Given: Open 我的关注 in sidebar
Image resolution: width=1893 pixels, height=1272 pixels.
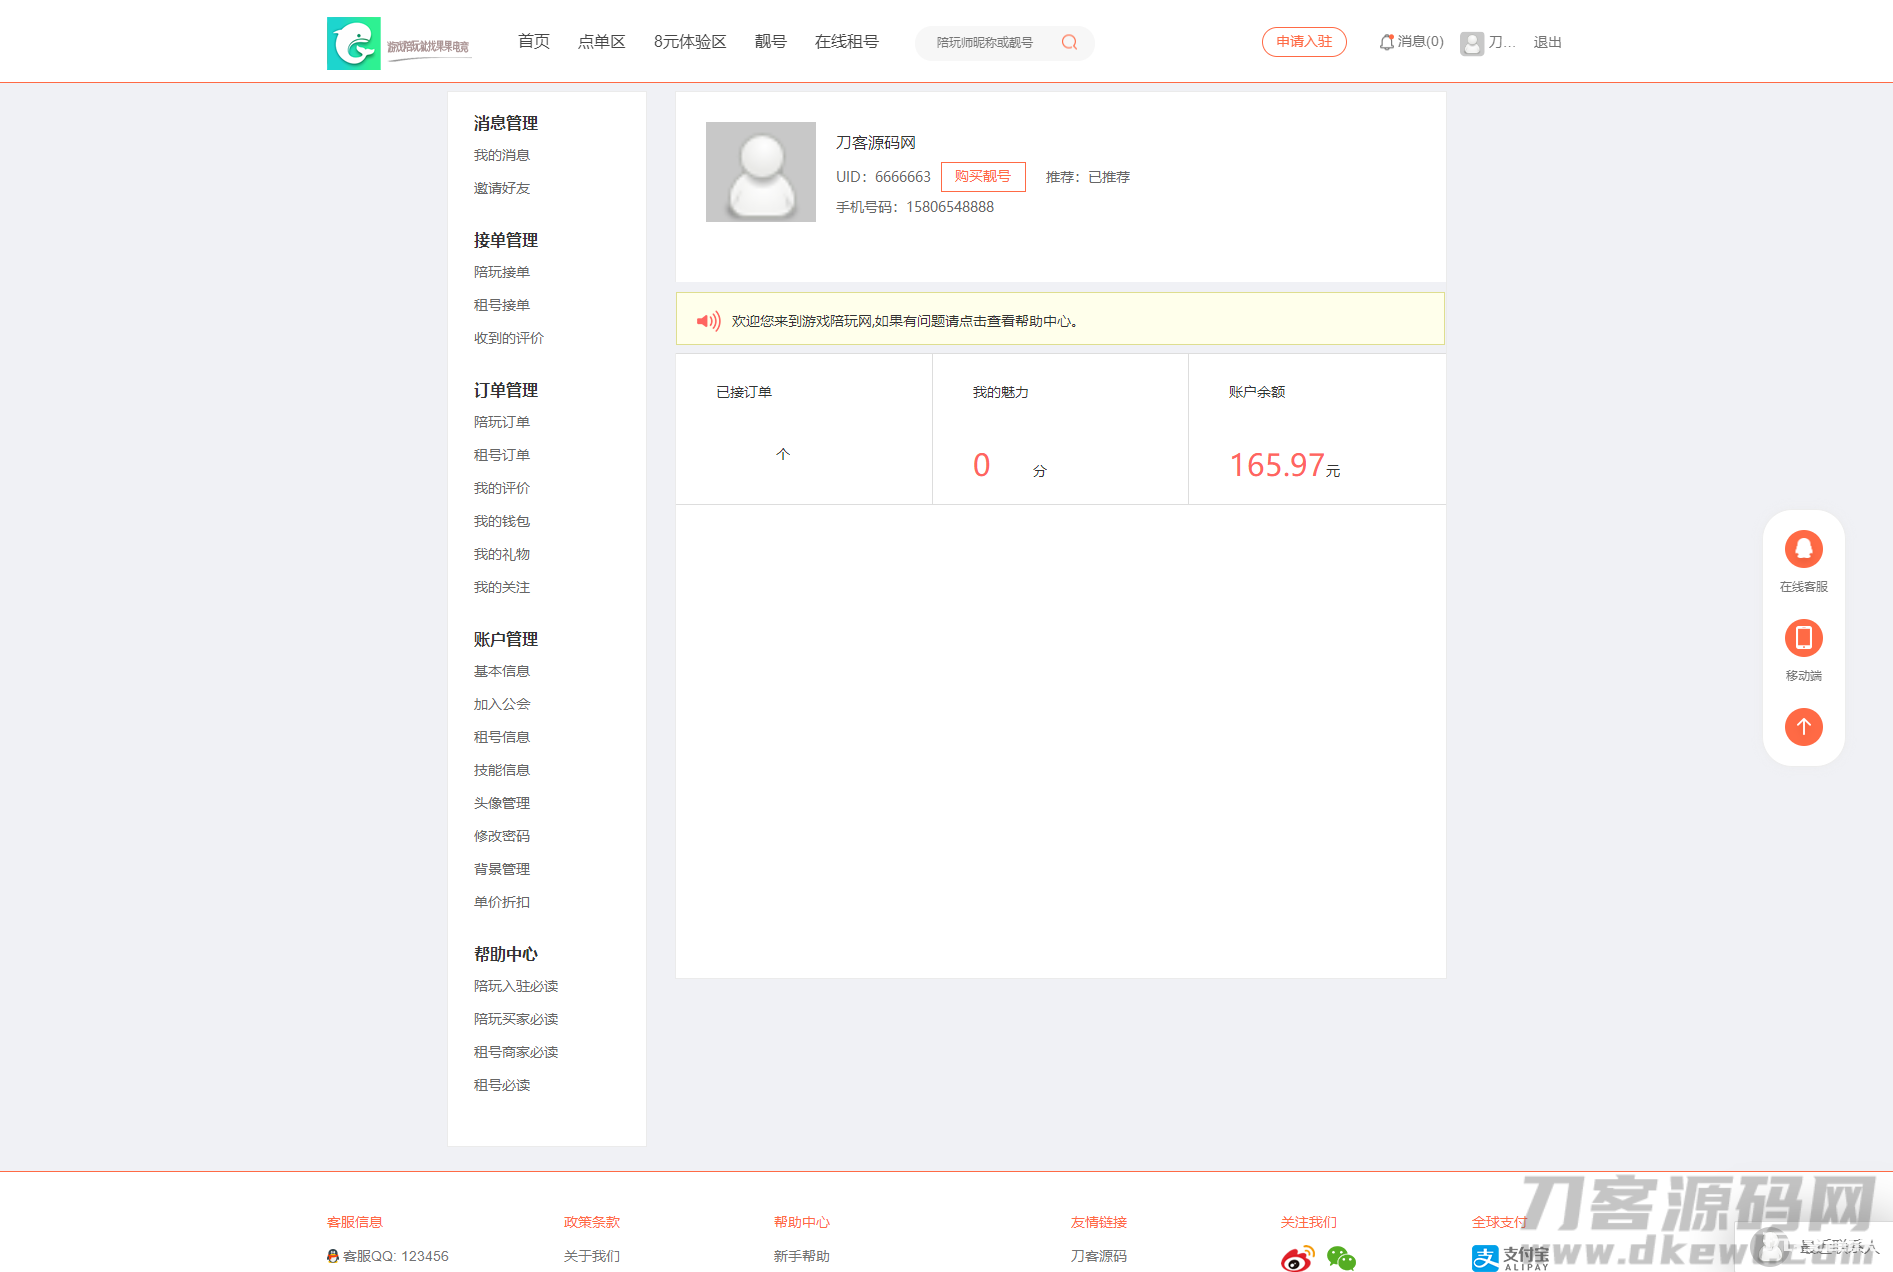Looking at the screenshot, I should (502, 587).
